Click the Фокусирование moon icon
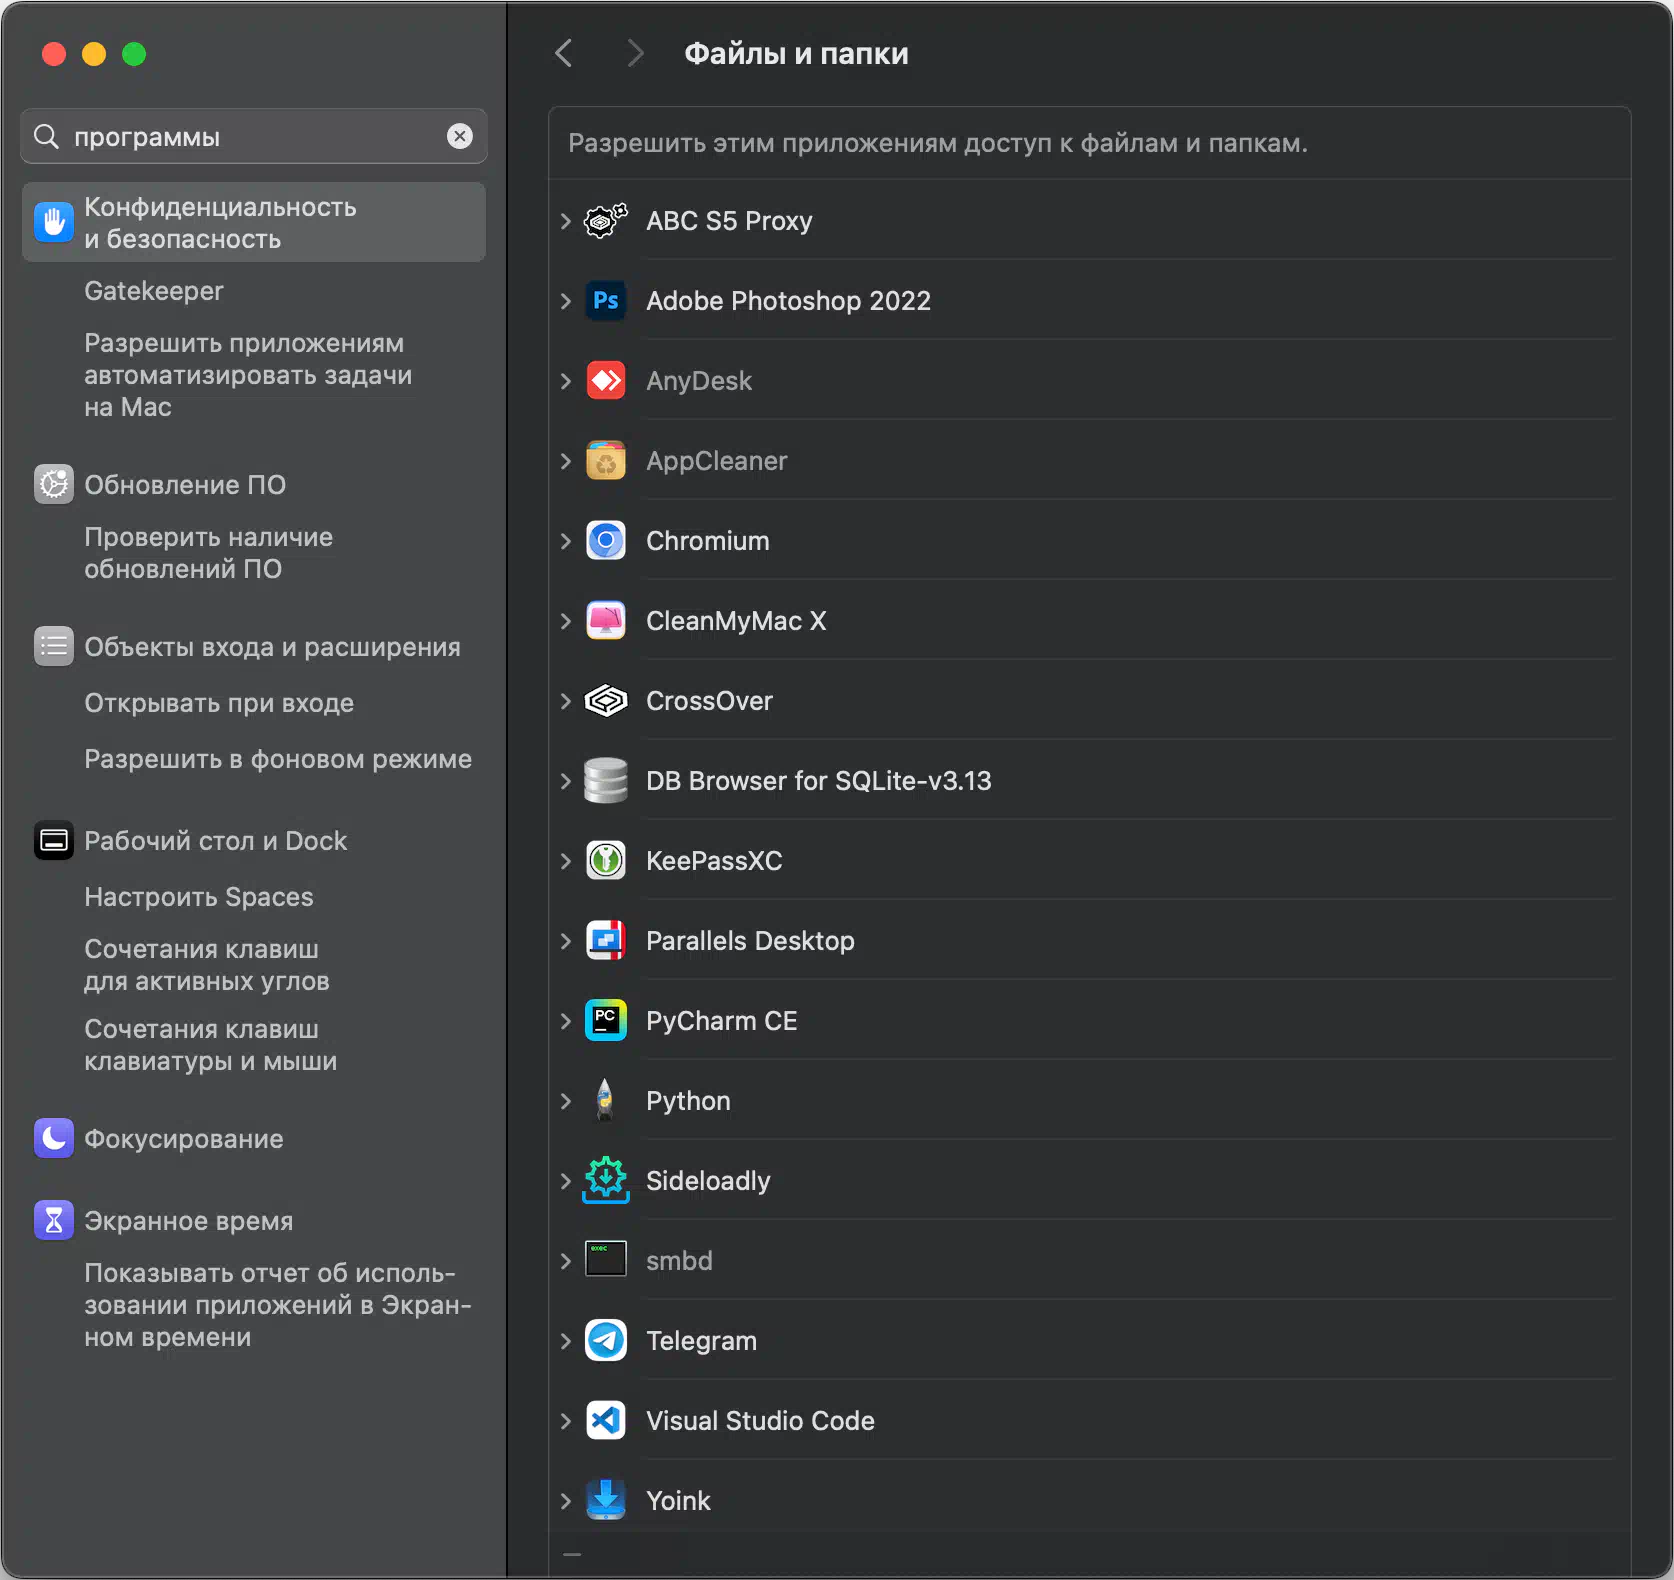The height and width of the screenshot is (1580, 1674). (x=54, y=1138)
